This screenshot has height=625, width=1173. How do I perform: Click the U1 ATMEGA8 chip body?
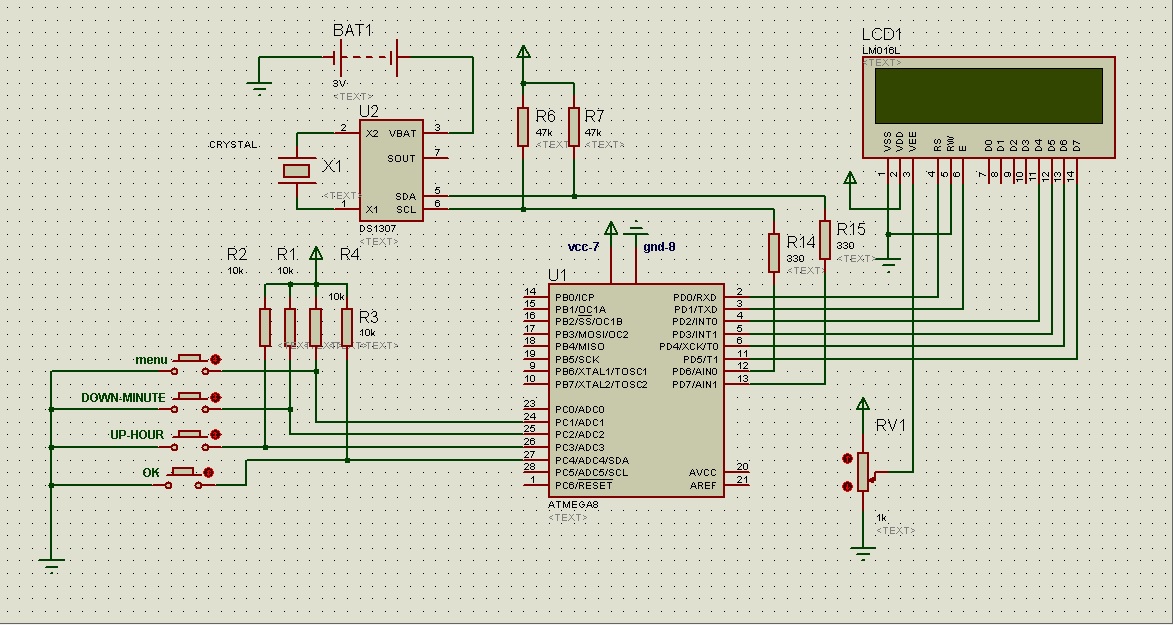click(x=636, y=390)
